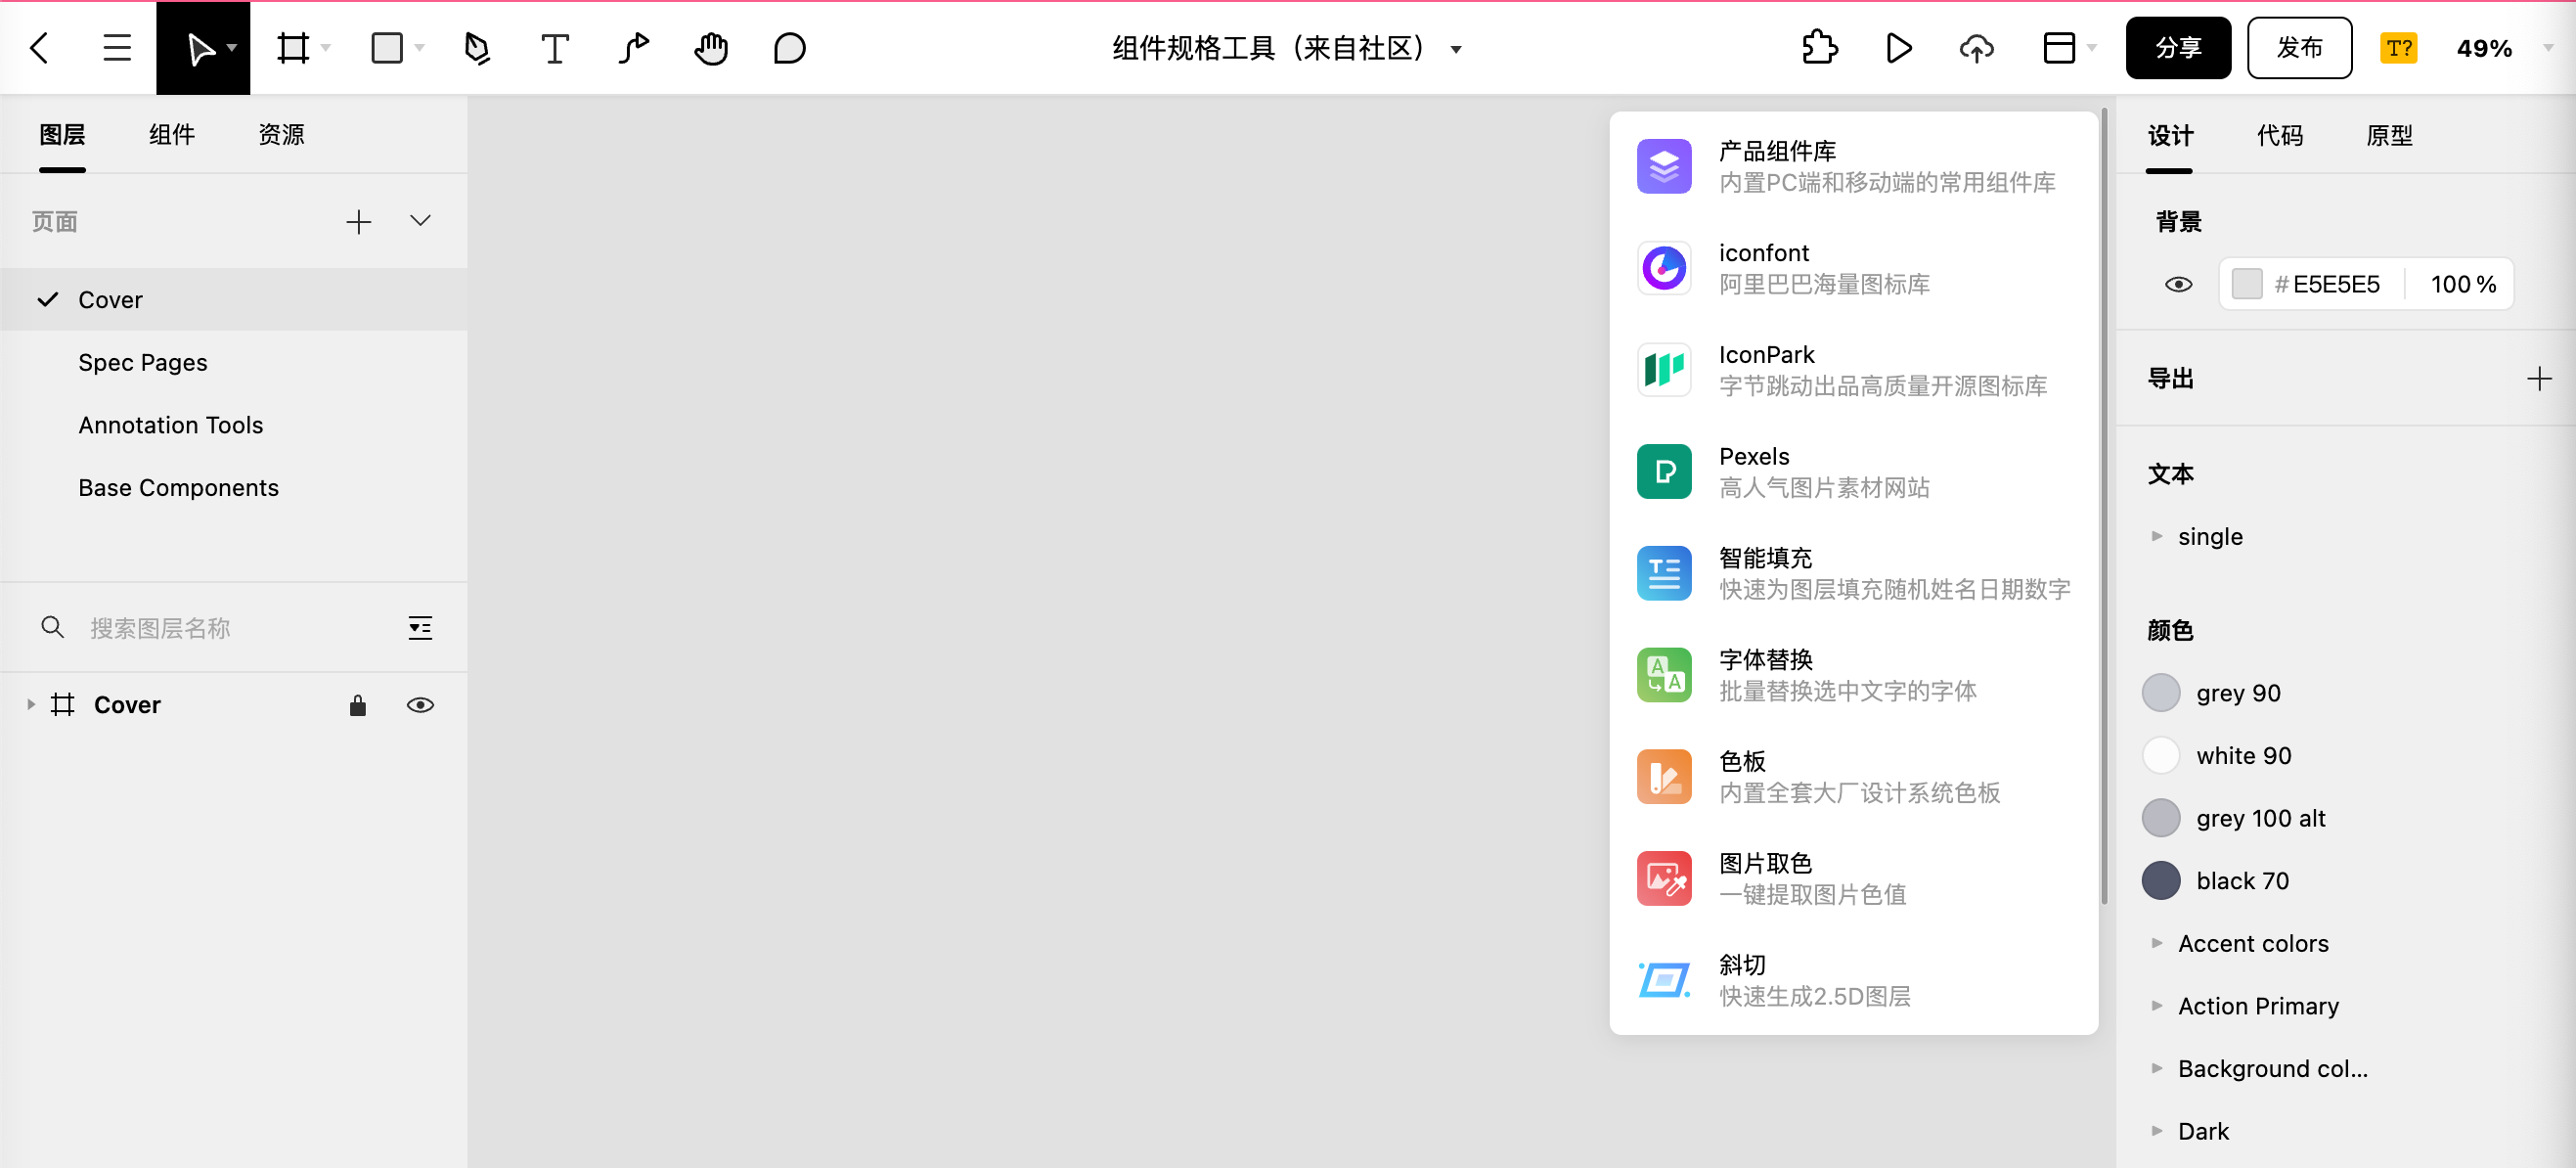2576x1168 pixels.
Task: Select the Hand pan tool
Action: pyautogui.click(x=711, y=48)
